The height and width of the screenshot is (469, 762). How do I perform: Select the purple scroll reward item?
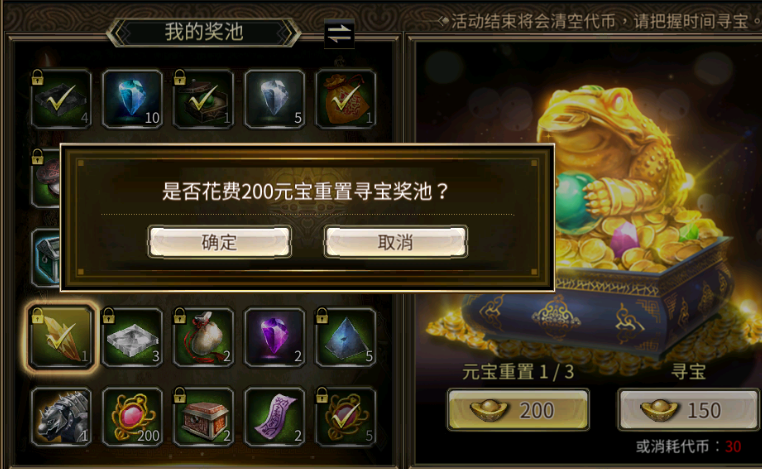pos(275,417)
